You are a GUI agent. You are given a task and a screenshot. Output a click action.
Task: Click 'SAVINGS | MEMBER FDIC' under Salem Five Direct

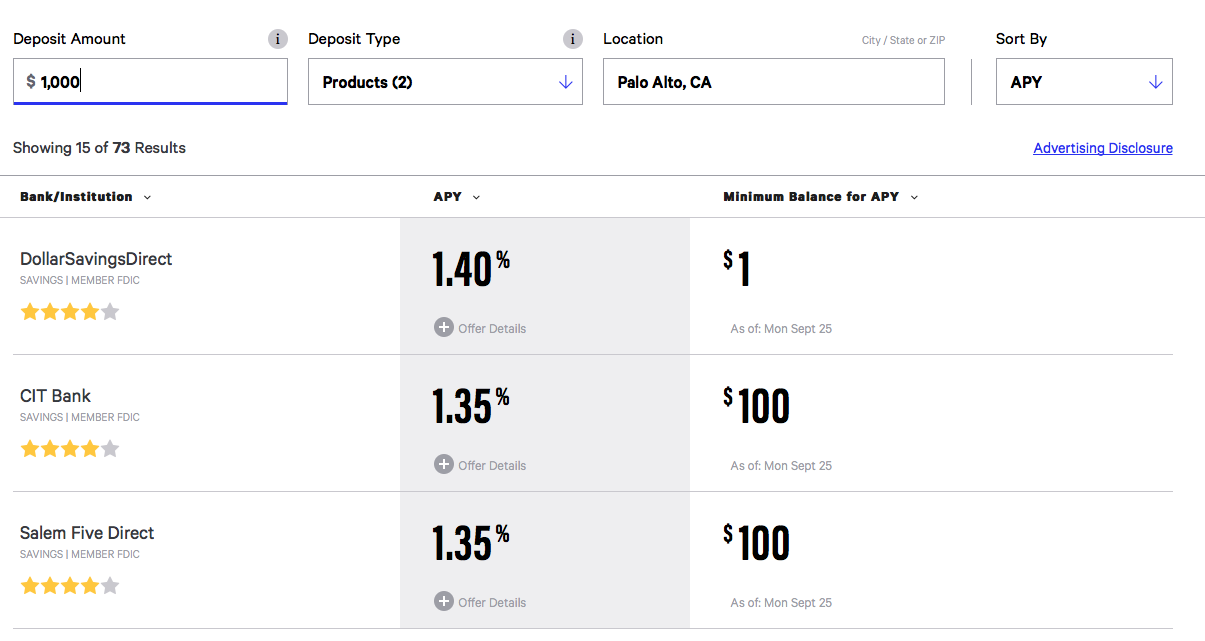pyautogui.click(x=80, y=555)
